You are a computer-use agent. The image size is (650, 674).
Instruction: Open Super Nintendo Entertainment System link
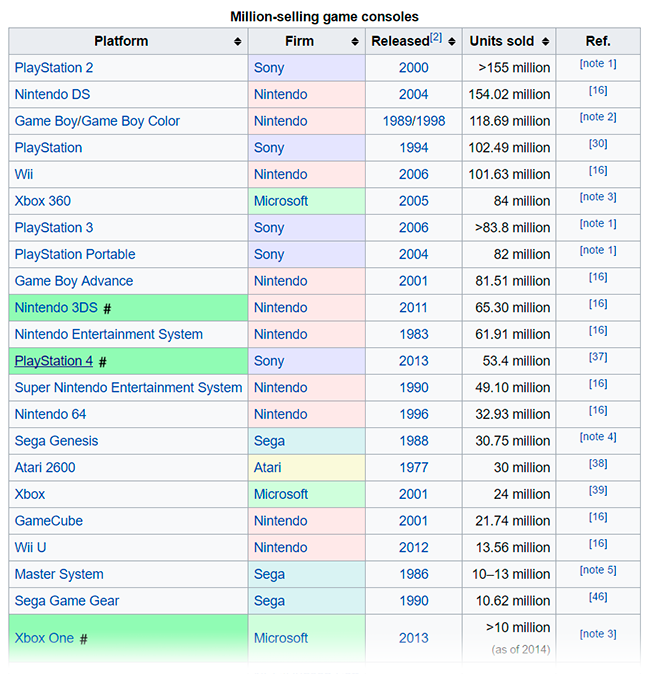coord(128,387)
